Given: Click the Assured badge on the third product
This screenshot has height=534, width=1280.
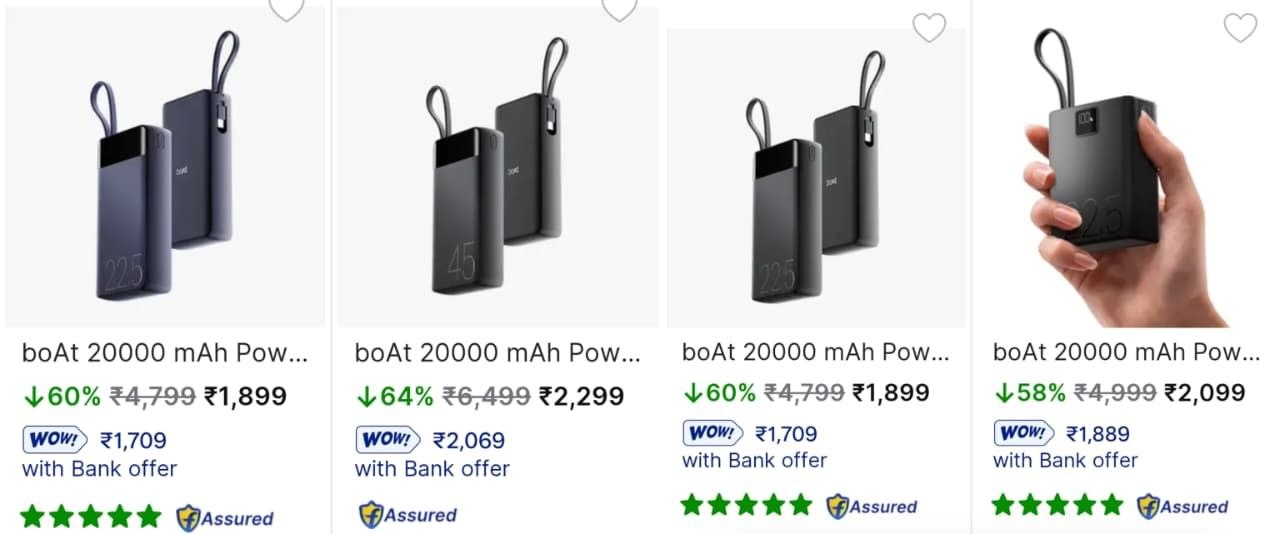Looking at the screenshot, I should pyautogui.click(x=872, y=506).
